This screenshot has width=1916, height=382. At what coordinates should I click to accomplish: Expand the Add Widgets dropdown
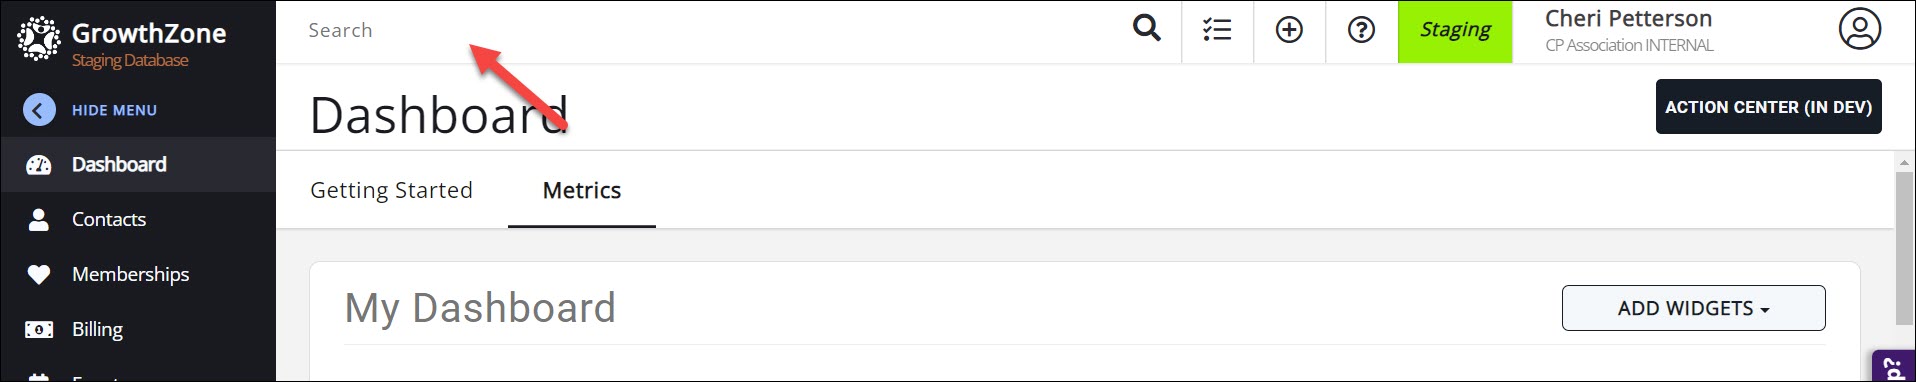[x=1693, y=308]
